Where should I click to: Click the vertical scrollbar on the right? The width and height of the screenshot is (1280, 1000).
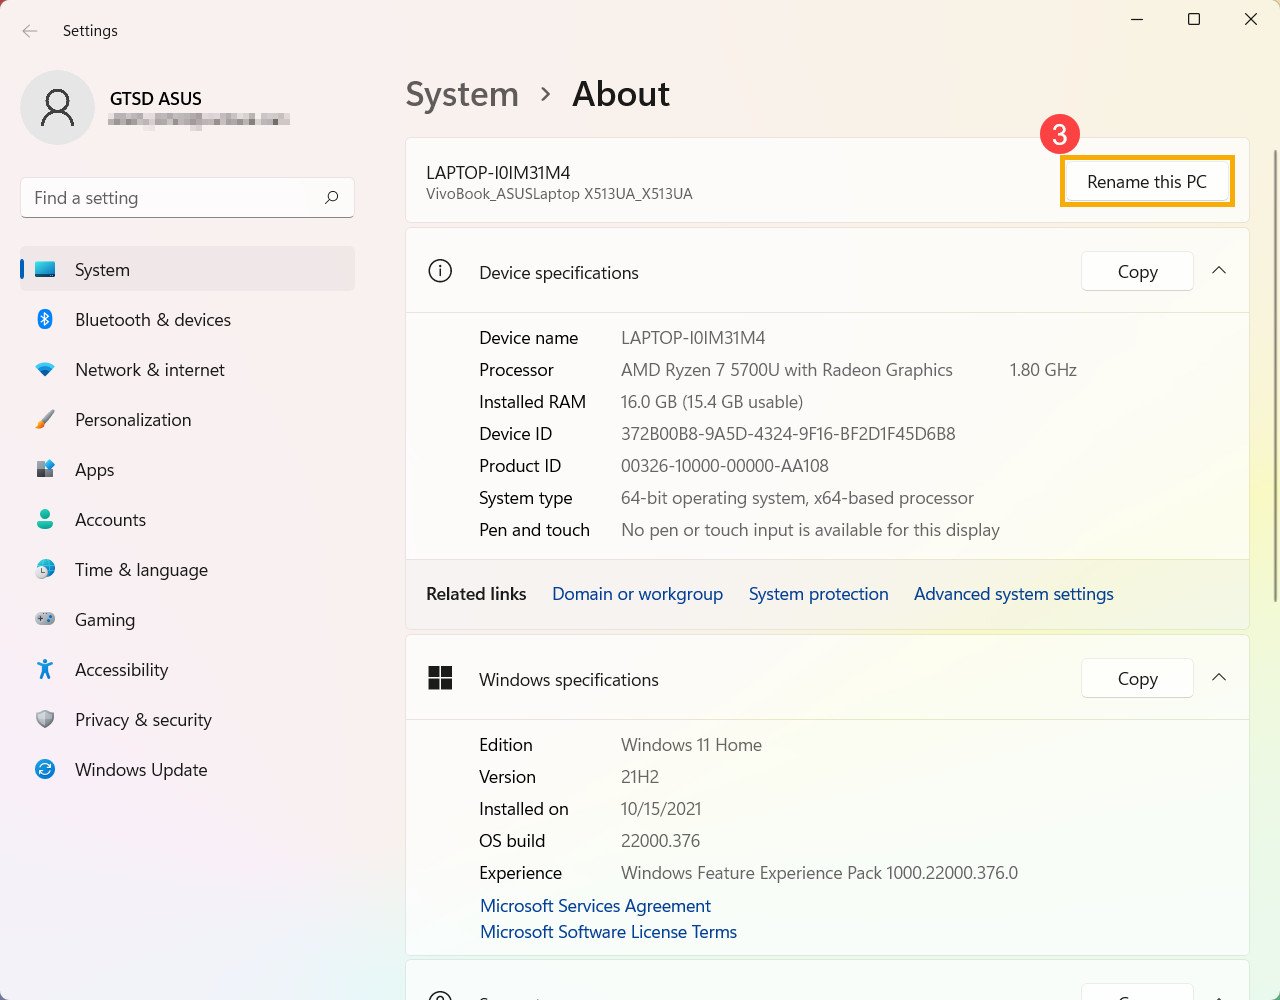click(x=1274, y=375)
